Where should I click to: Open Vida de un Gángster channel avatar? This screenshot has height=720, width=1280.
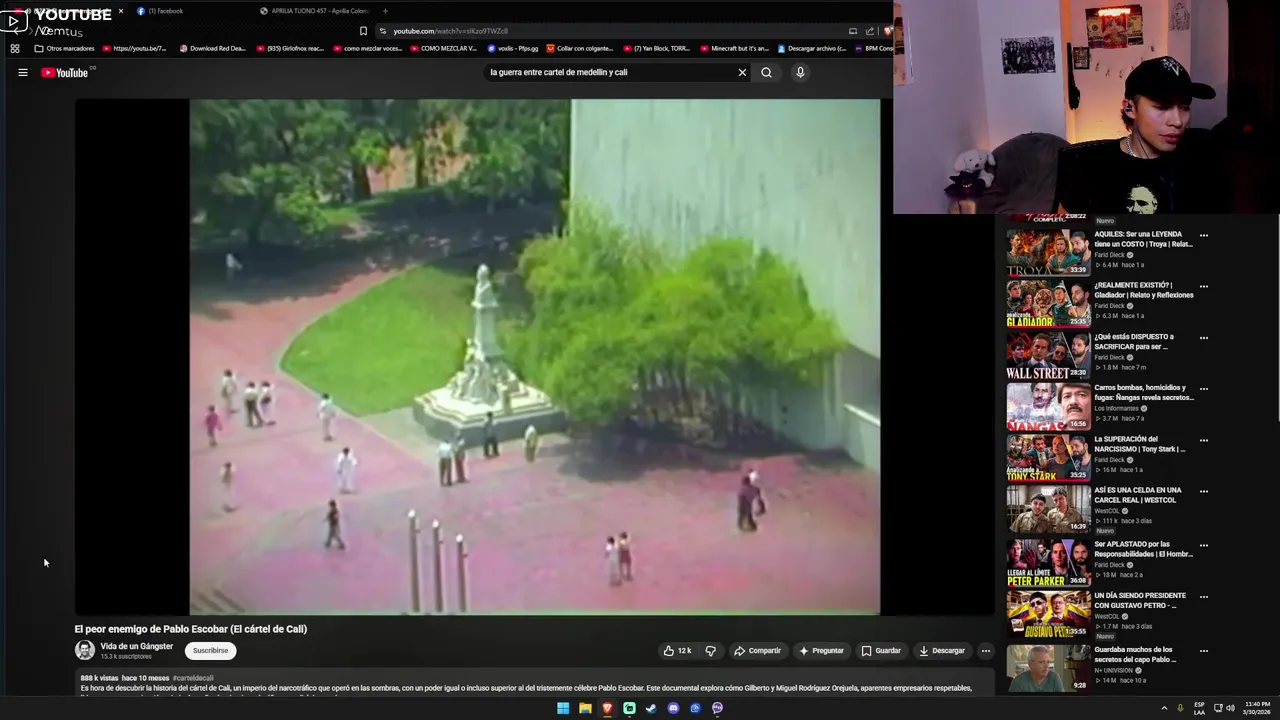click(x=85, y=650)
